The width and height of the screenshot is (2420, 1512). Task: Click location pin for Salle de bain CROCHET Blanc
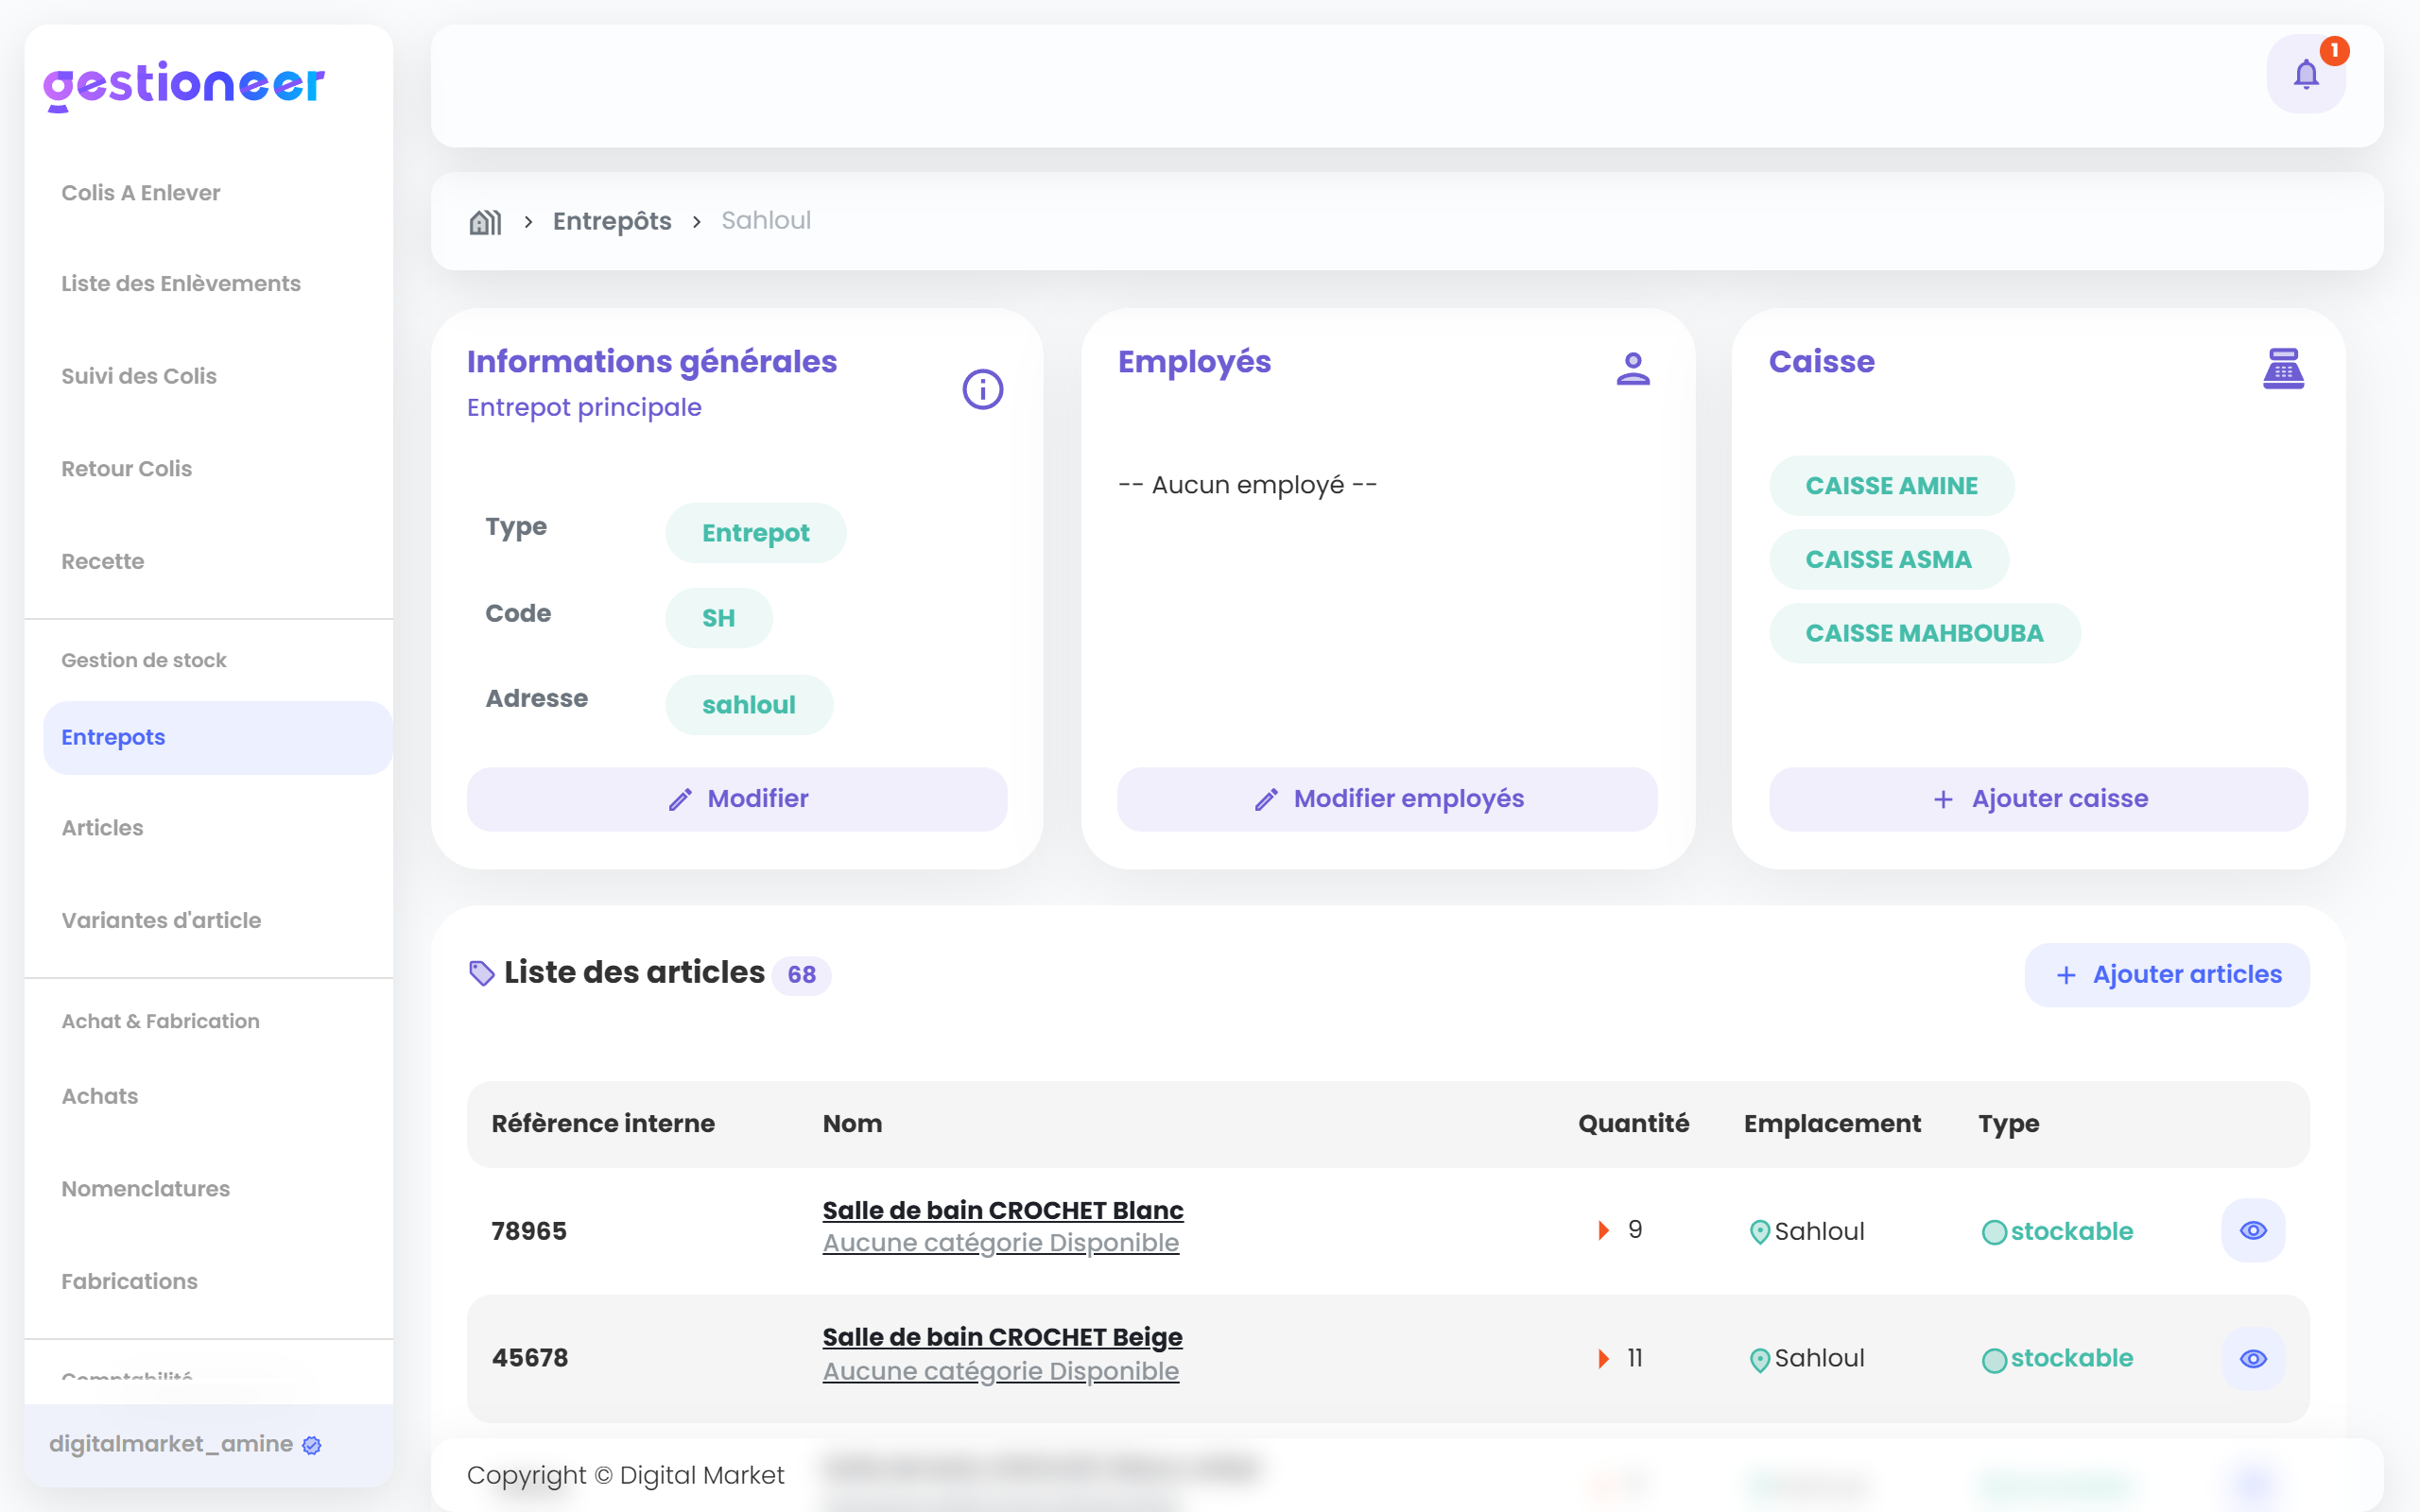pos(1759,1232)
